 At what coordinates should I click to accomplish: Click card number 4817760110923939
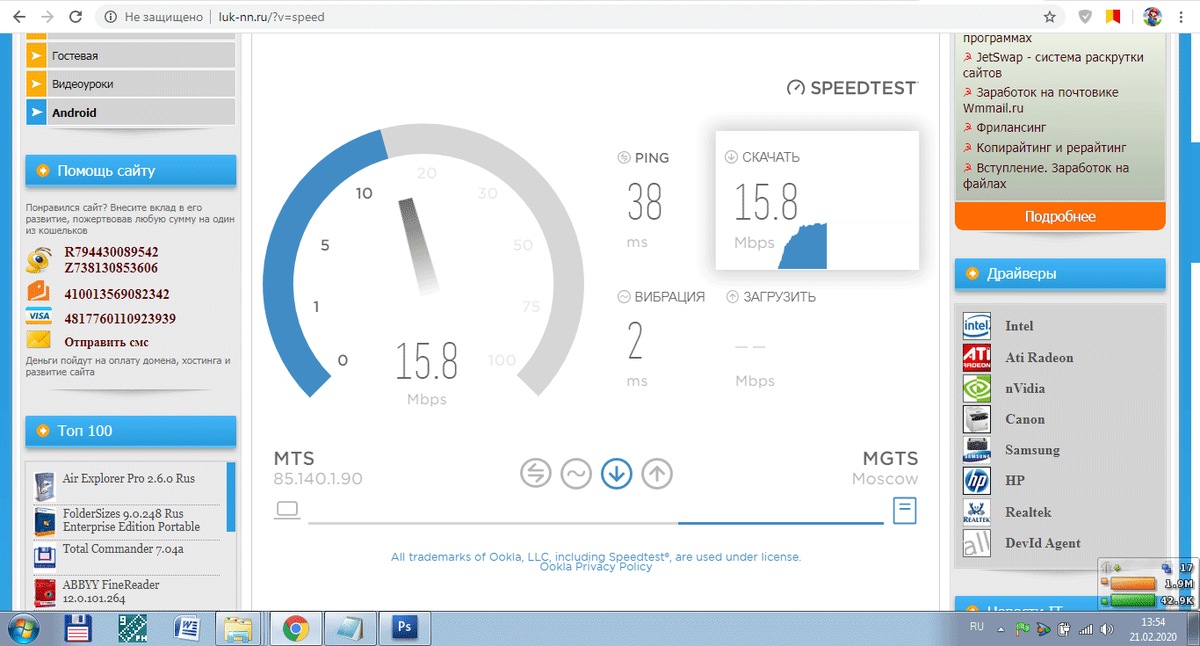coord(121,319)
